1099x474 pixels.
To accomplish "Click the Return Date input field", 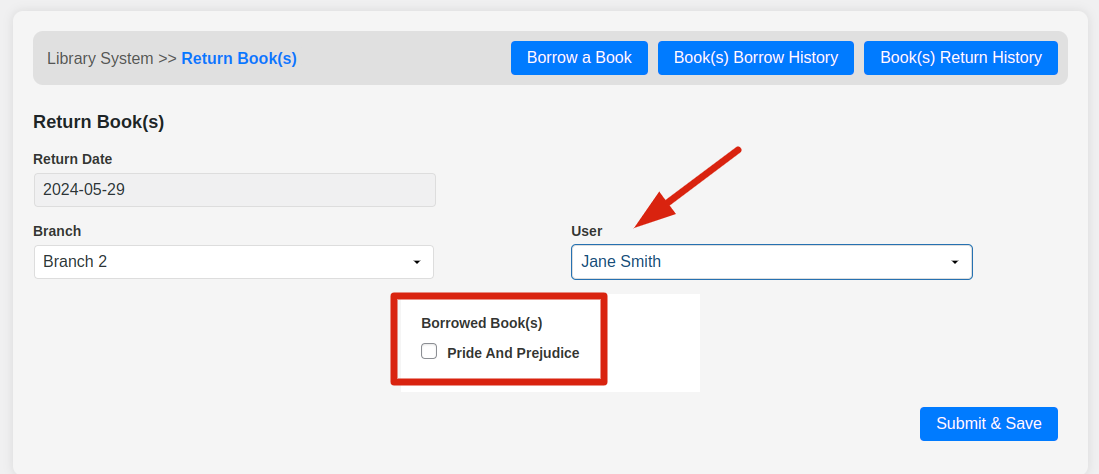I will pos(234,190).
